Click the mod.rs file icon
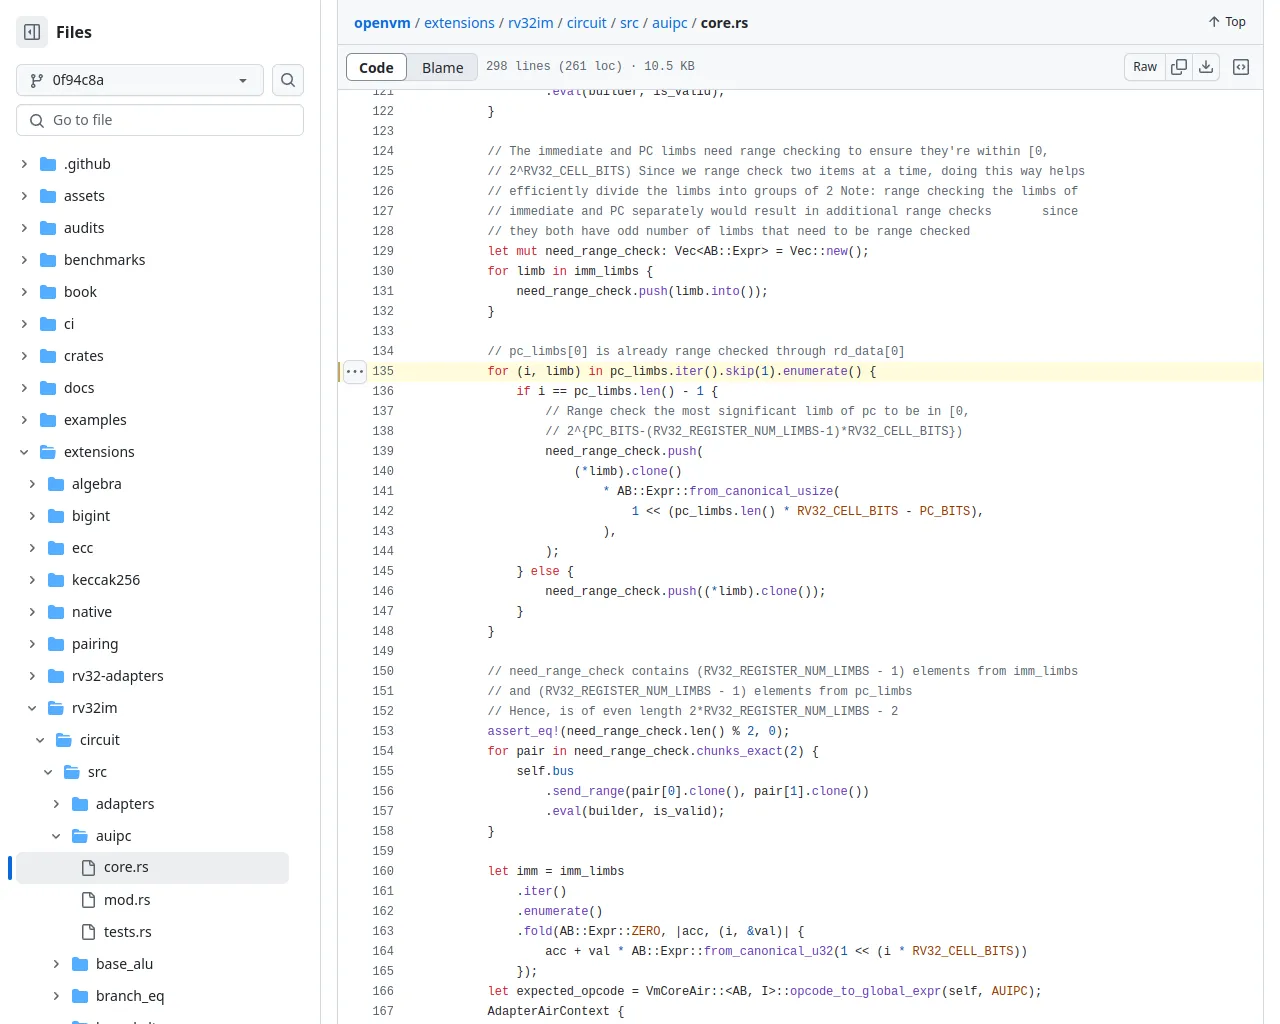1280x1024 pixels. pyautogui.click(x=88, y=900)
